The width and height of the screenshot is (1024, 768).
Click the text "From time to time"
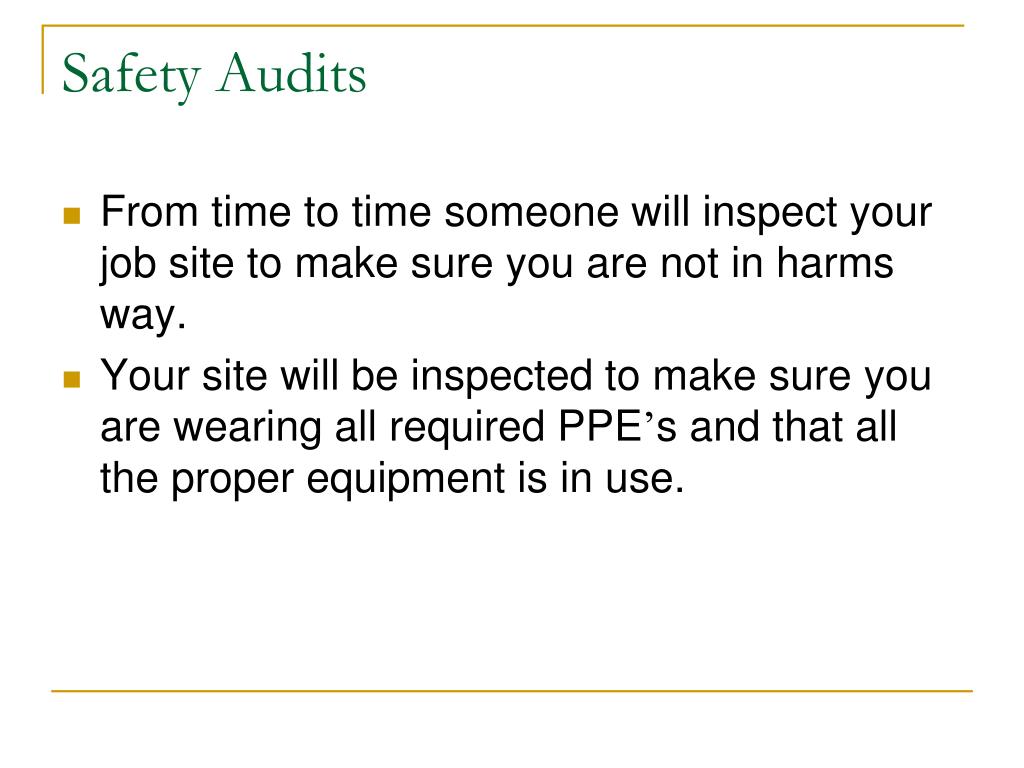(266, 212)
